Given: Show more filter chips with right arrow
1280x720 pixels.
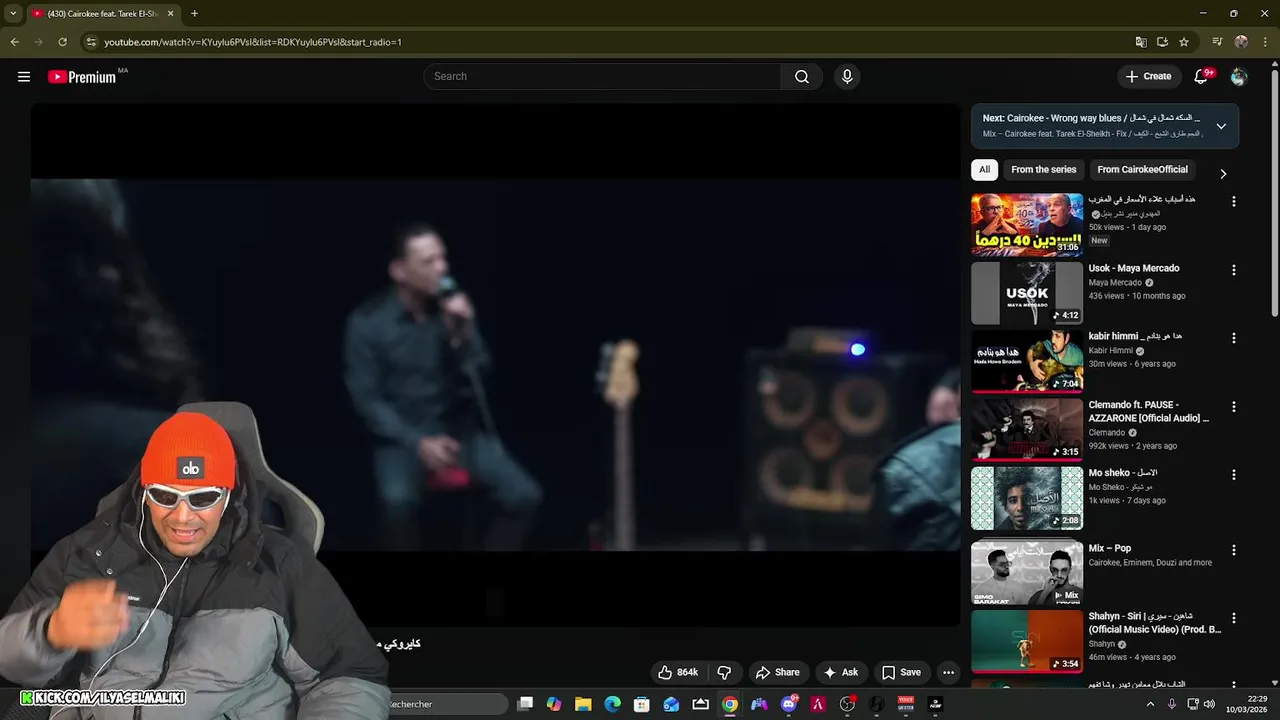Looking at the screenshot, I should 1222,173.
